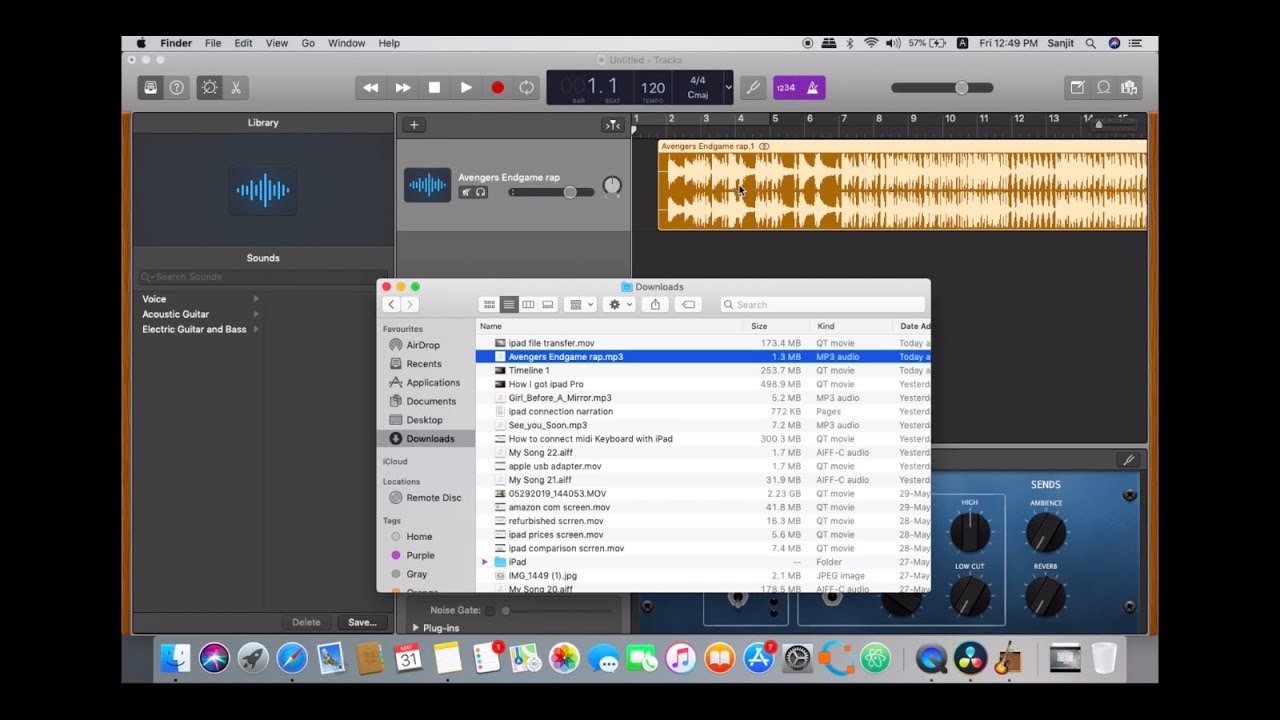
Task: Open the Finder menu in menu bar
Action: (x=176, y=43)
